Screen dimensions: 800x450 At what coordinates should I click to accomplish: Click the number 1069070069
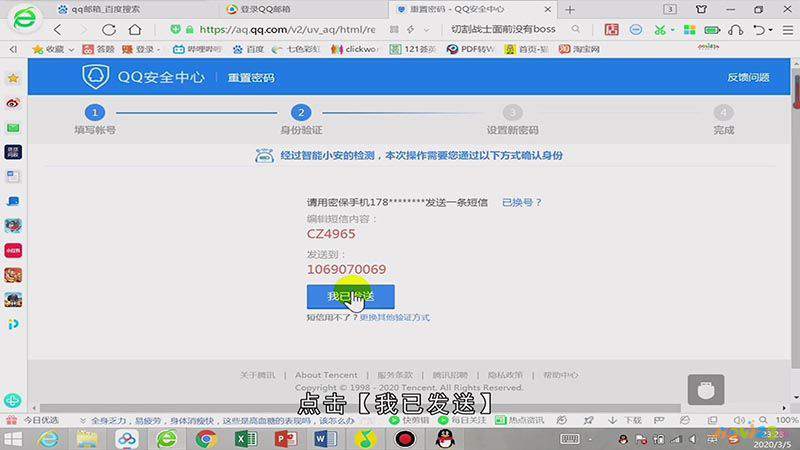coord(346,269)
